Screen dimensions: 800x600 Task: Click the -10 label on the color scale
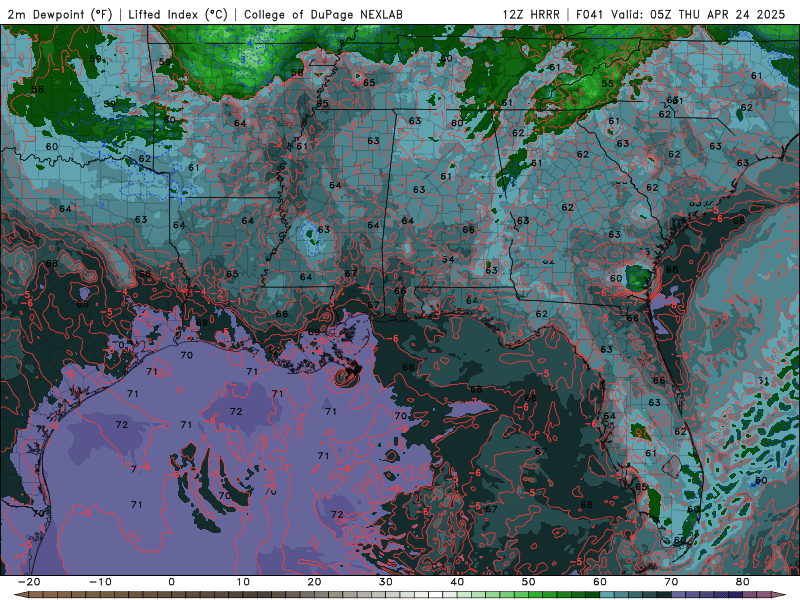[100, 582]
